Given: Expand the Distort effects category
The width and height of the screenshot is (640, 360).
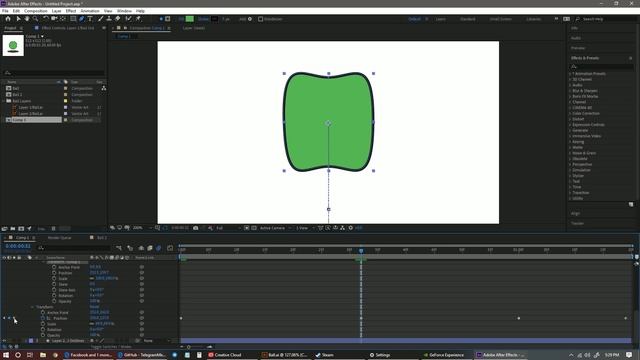Looking at the screenshot, I should click(570, 119).
